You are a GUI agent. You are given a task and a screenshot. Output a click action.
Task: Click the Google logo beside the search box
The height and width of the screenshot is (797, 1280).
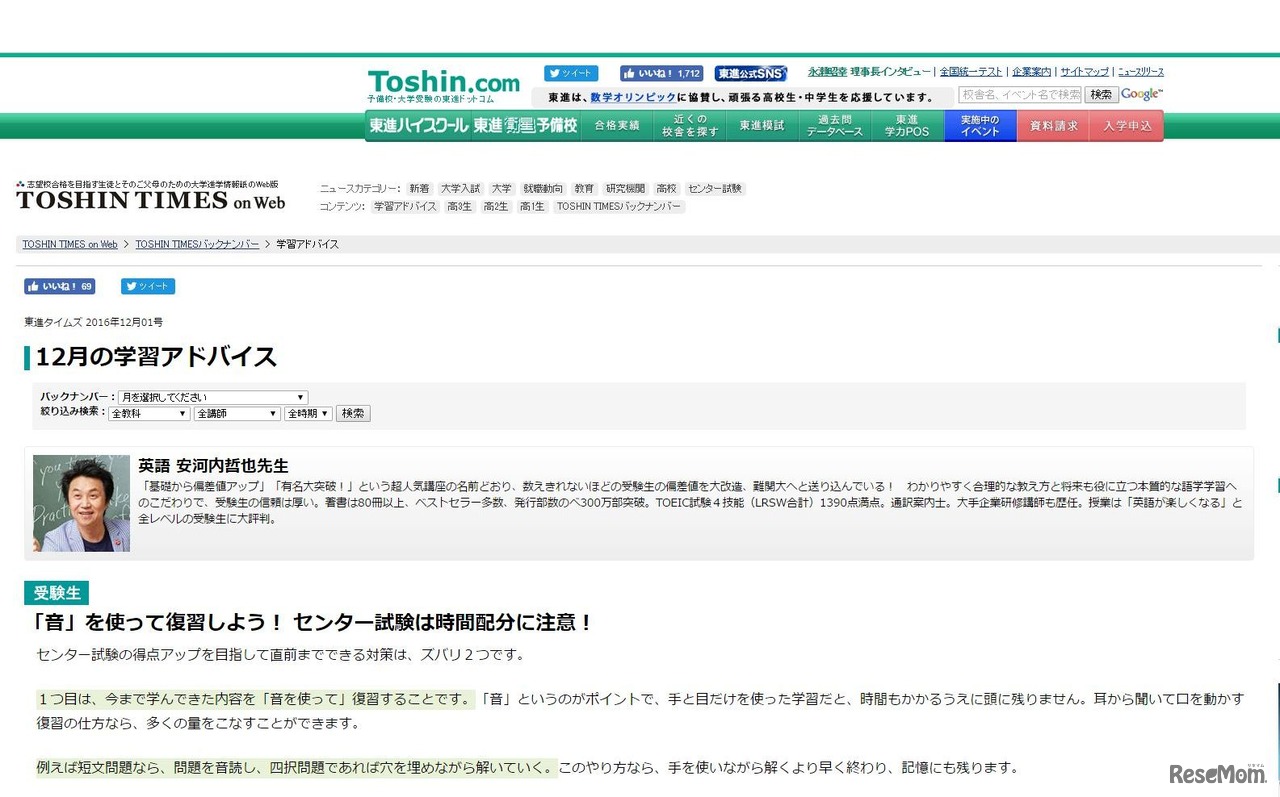point(1140,93)
